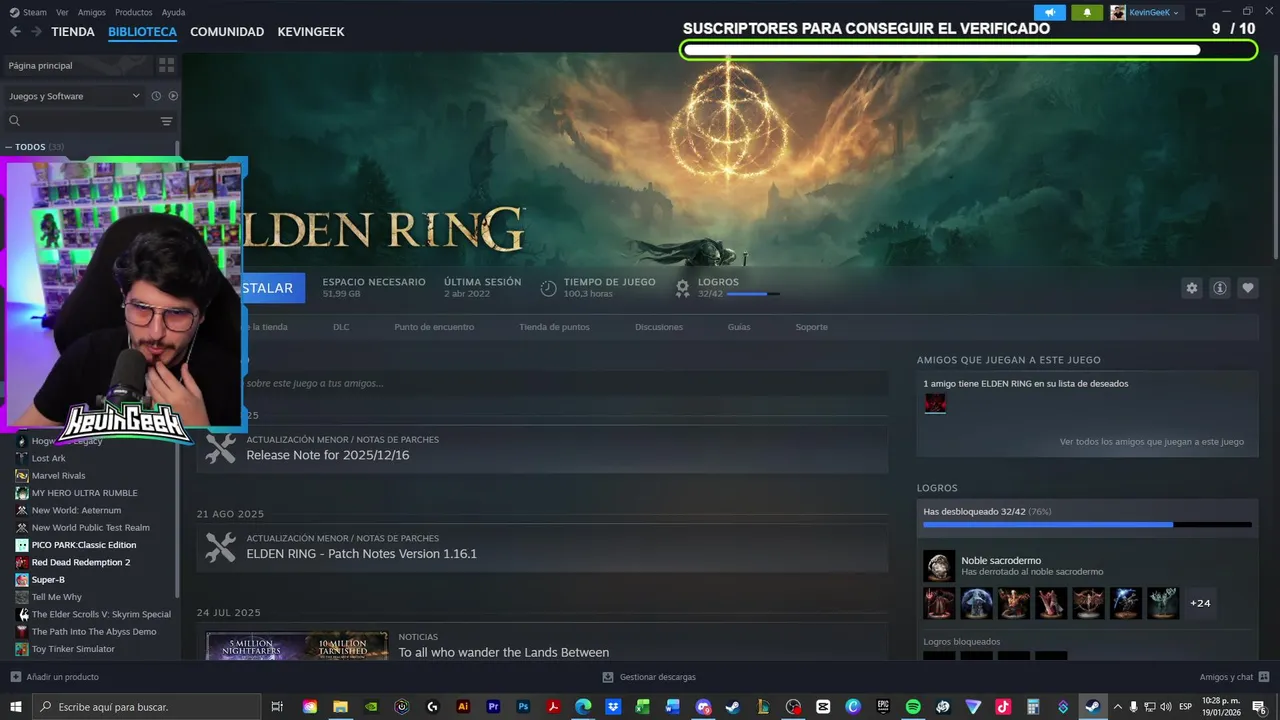Open Punto de encuentro link

tap(434, 327)
